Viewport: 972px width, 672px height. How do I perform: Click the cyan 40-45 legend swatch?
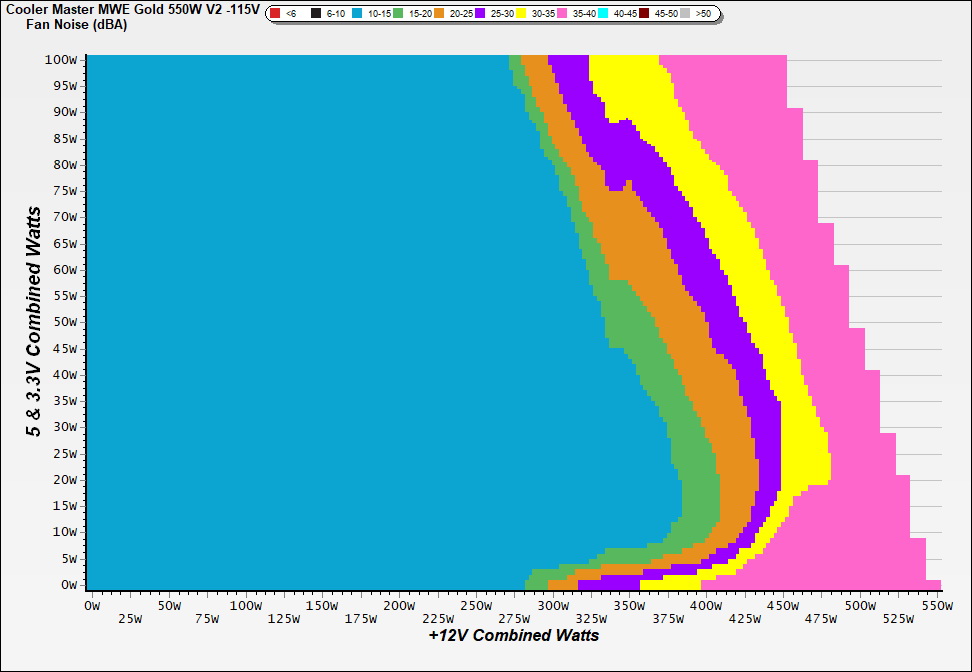[603, 14]
